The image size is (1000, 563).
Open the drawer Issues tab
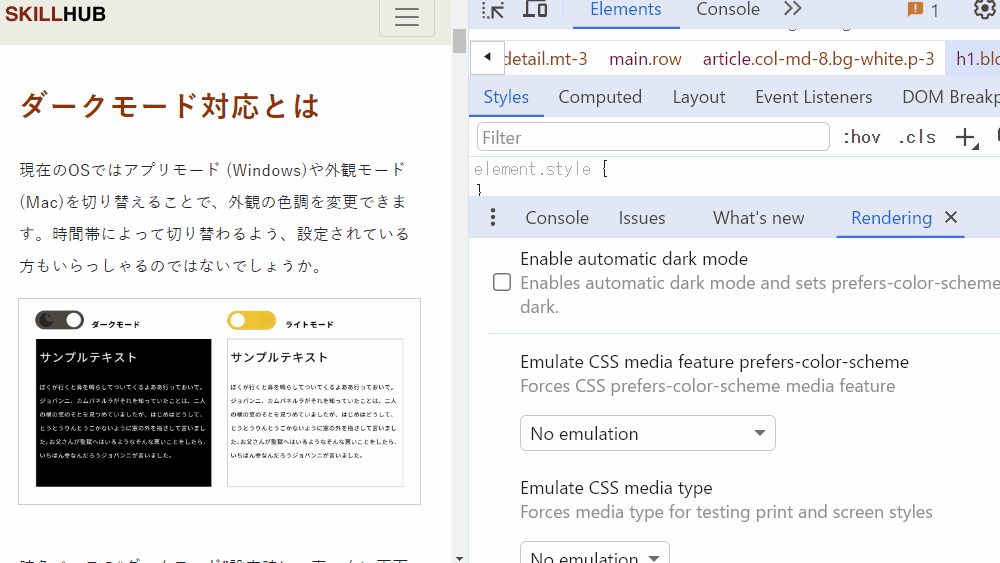click(x=642, y=218)
